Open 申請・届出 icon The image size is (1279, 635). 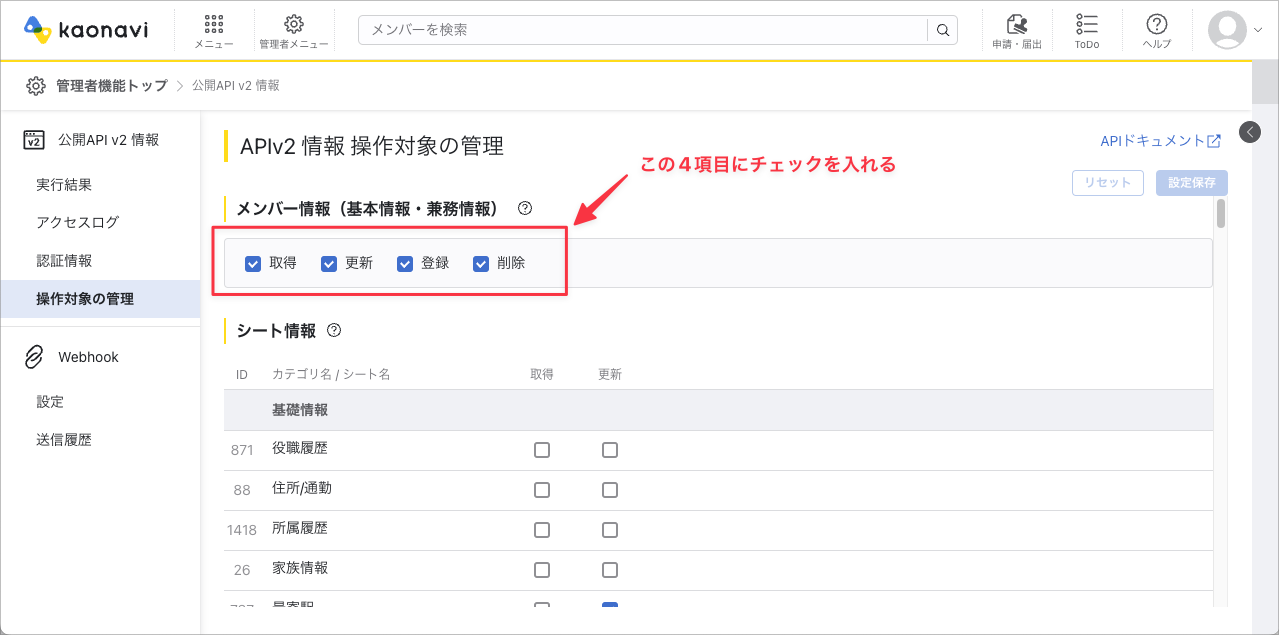[x=1017, y=24]
